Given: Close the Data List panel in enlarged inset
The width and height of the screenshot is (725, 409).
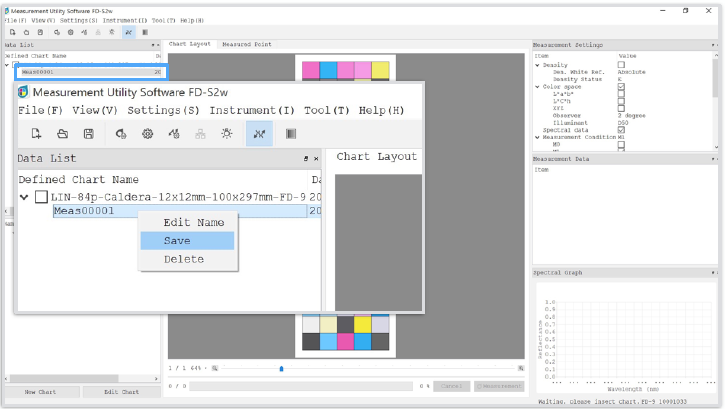Looking at the screenshot, I should [x=316, y=159].
